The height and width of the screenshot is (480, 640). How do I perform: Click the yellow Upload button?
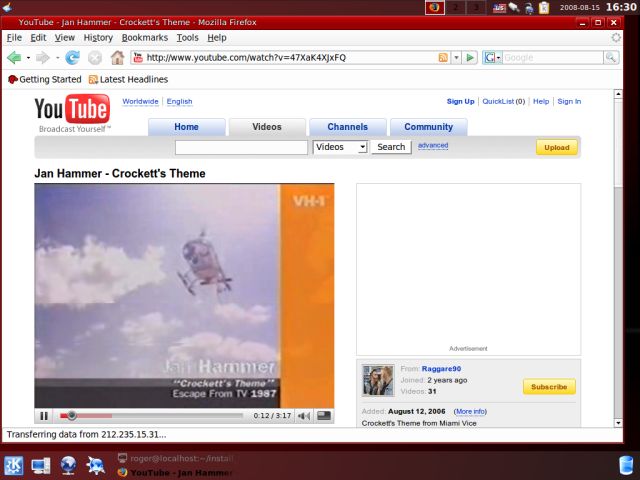coord(557,147)
